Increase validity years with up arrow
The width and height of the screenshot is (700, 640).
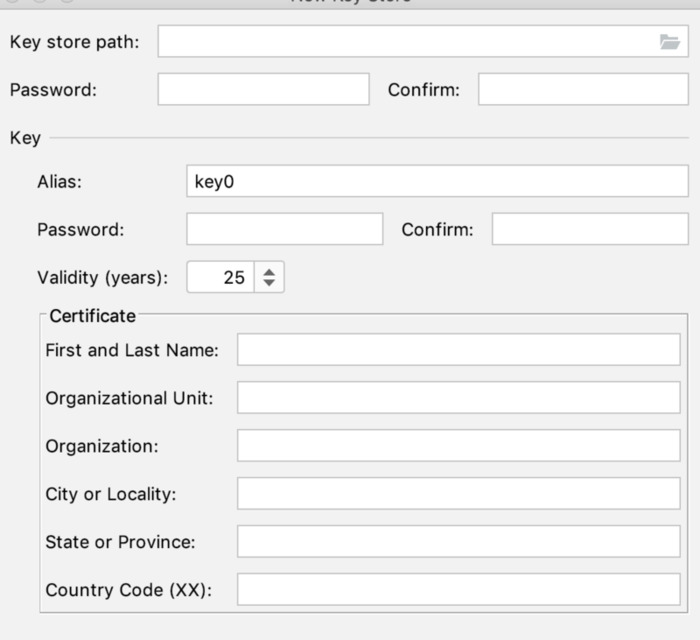269,272
